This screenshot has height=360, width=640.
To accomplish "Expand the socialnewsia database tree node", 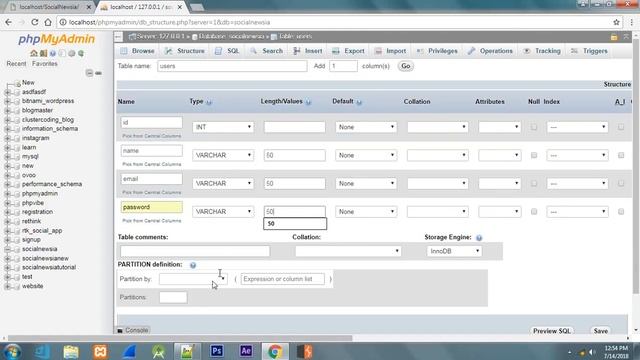I will (x=7, y=249).
